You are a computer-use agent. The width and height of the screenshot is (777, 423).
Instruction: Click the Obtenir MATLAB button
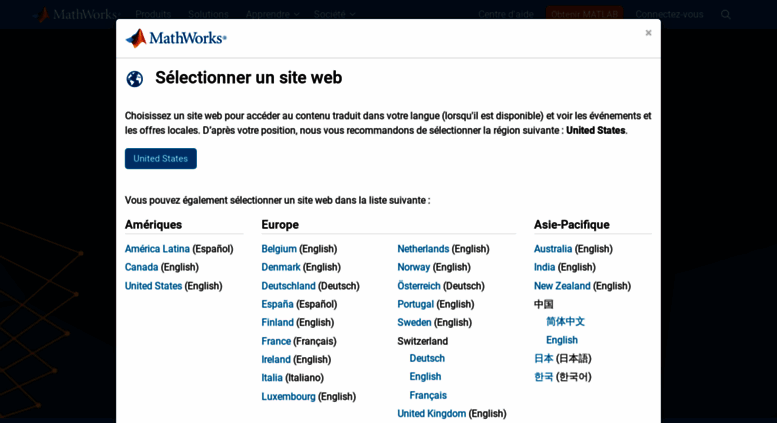point(585,14)
